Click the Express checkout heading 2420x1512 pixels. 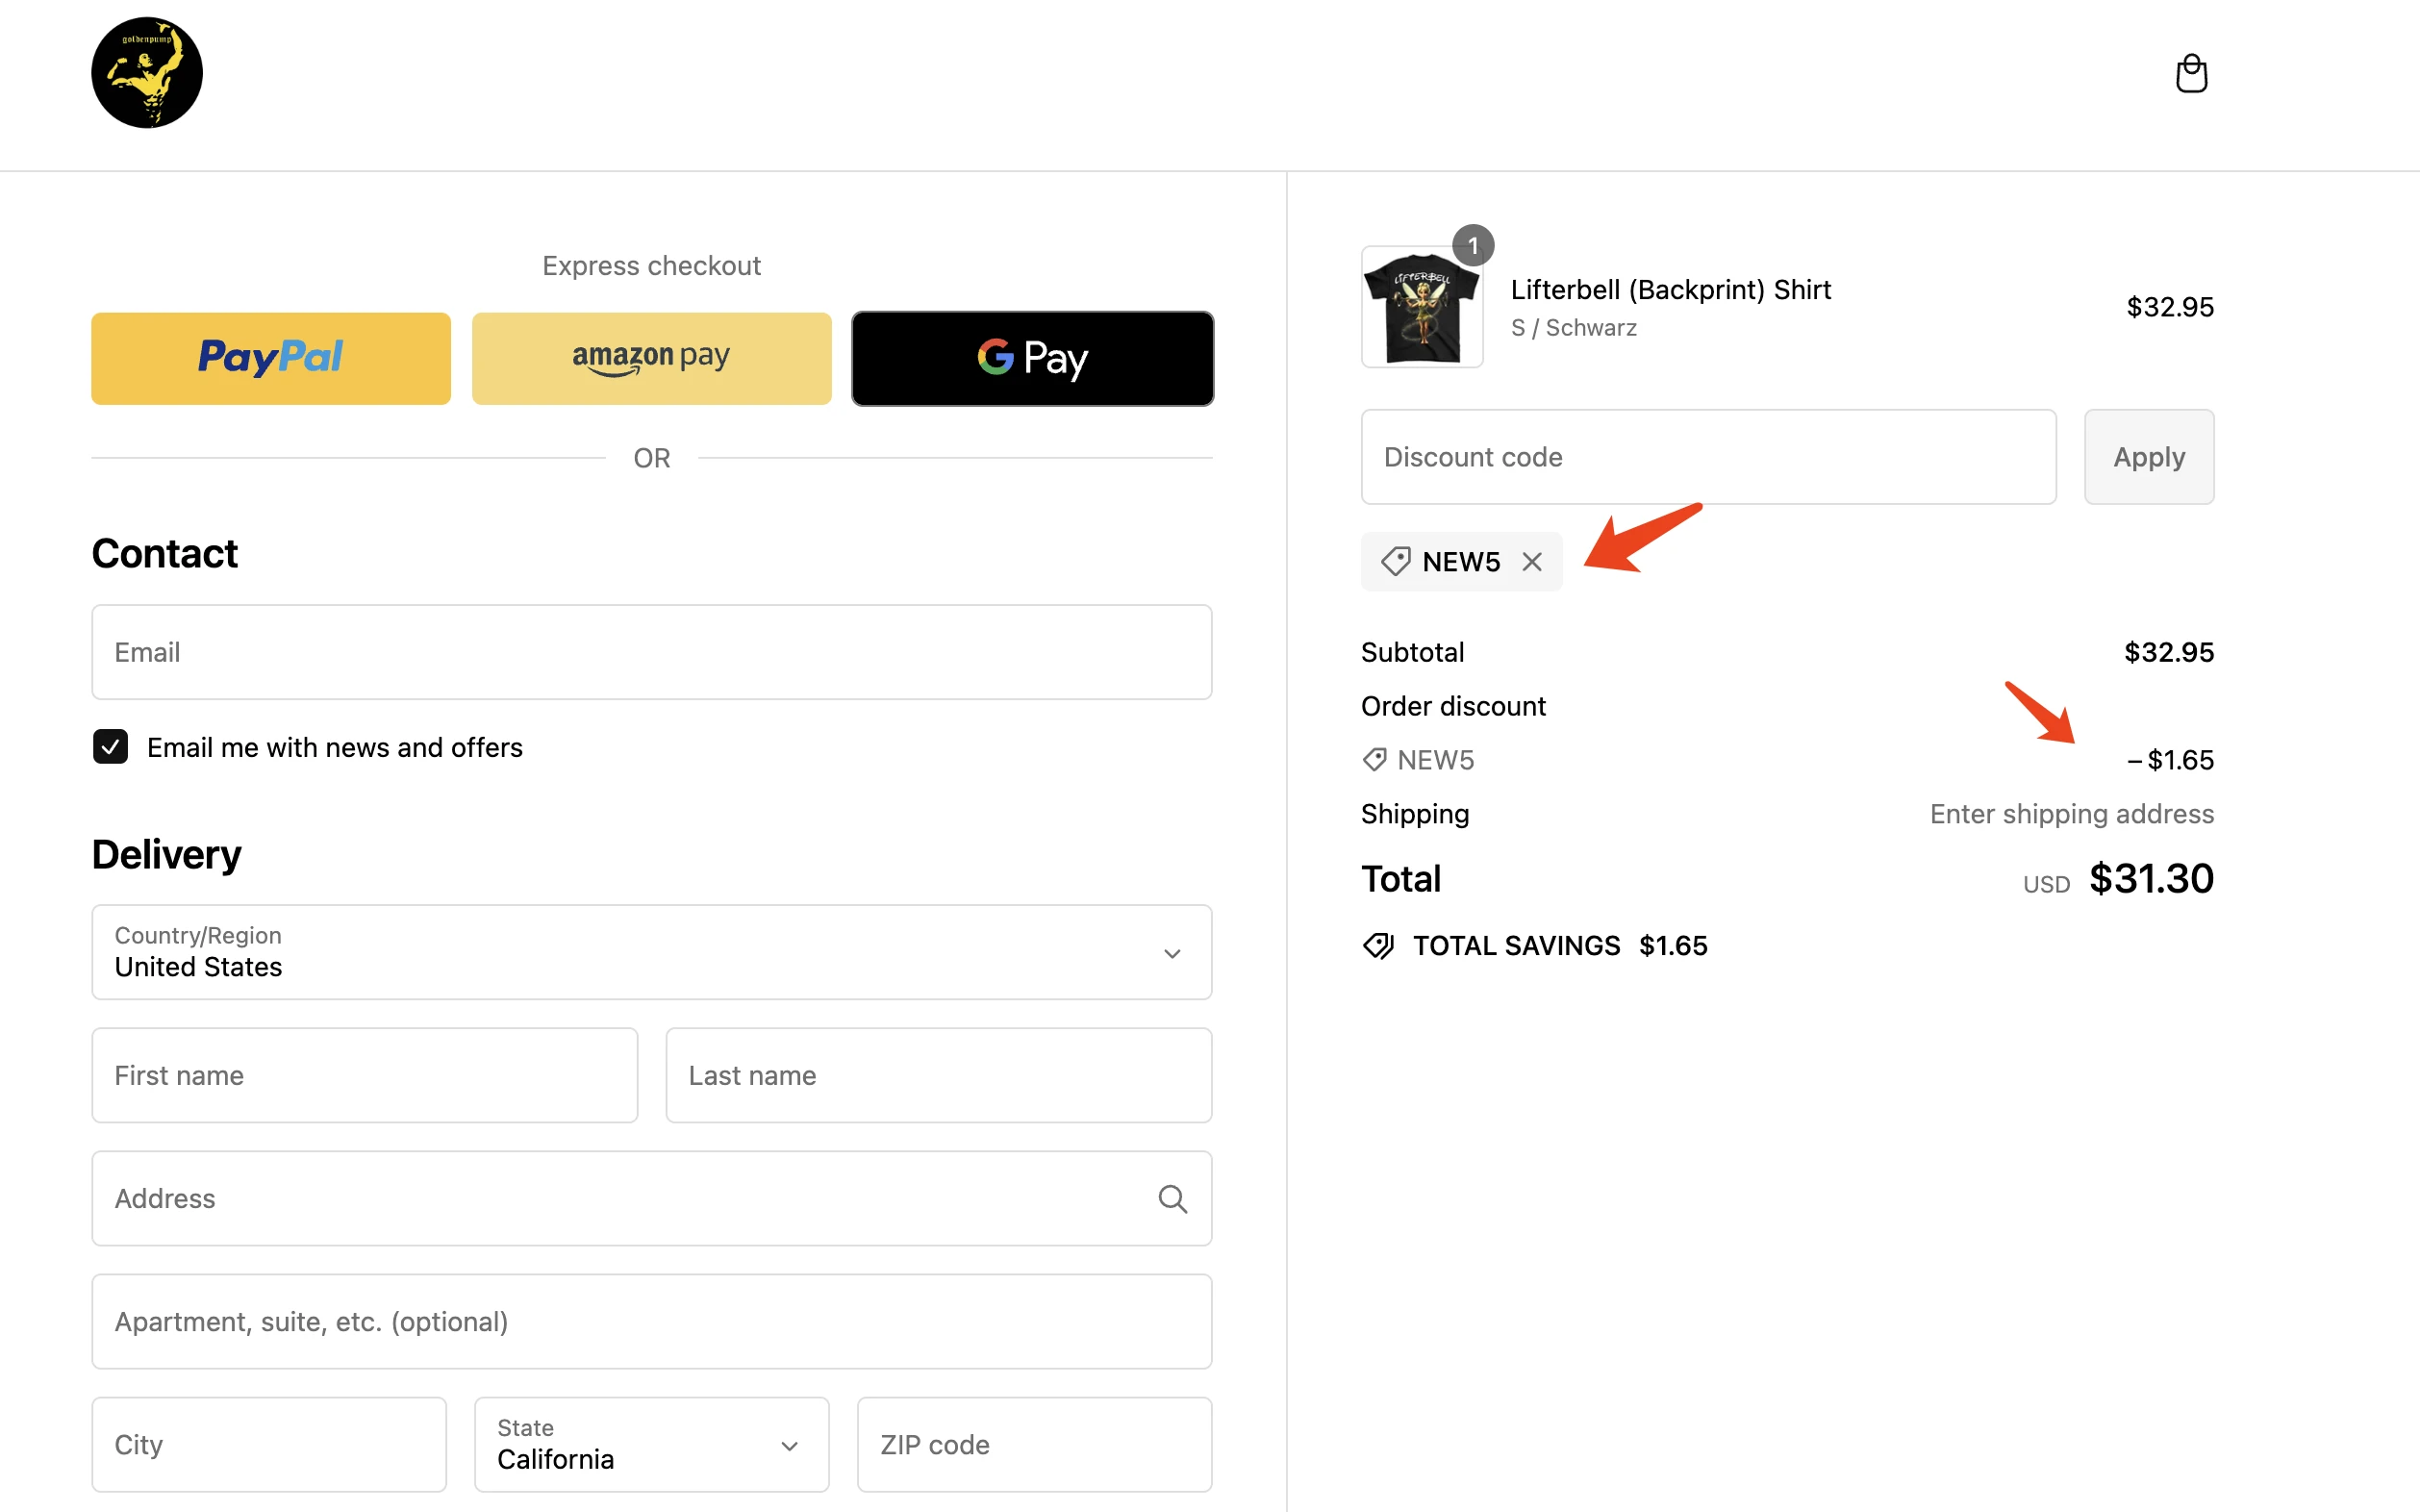tap(652, 266)
